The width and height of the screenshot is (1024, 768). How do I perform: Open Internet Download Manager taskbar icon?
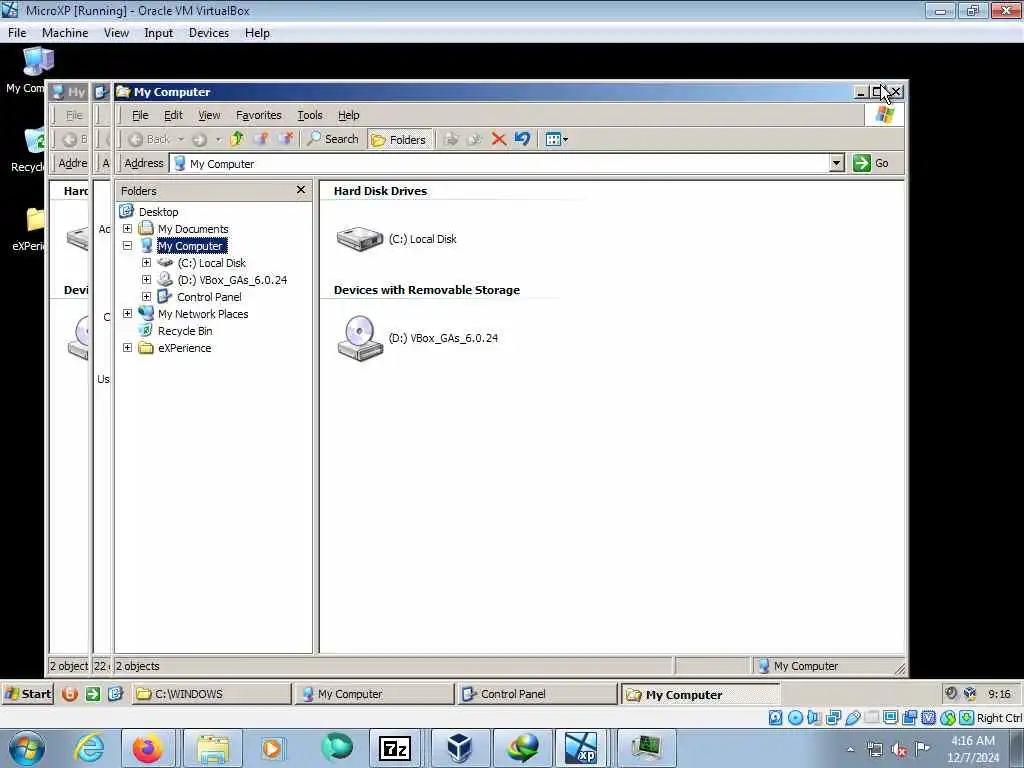pyautogui.click(x=523, y=748)
